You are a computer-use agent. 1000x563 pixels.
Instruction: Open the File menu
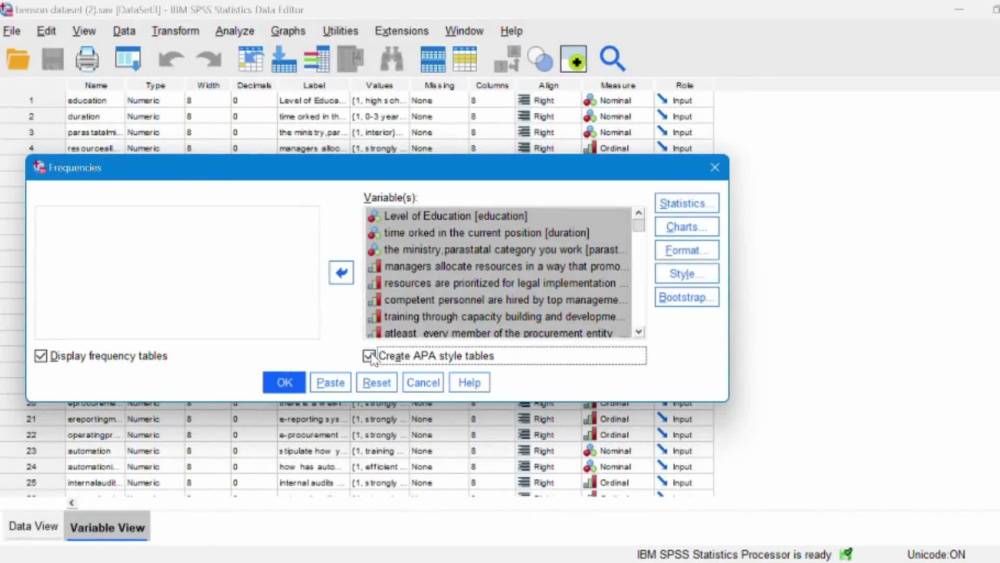(11, 31)
